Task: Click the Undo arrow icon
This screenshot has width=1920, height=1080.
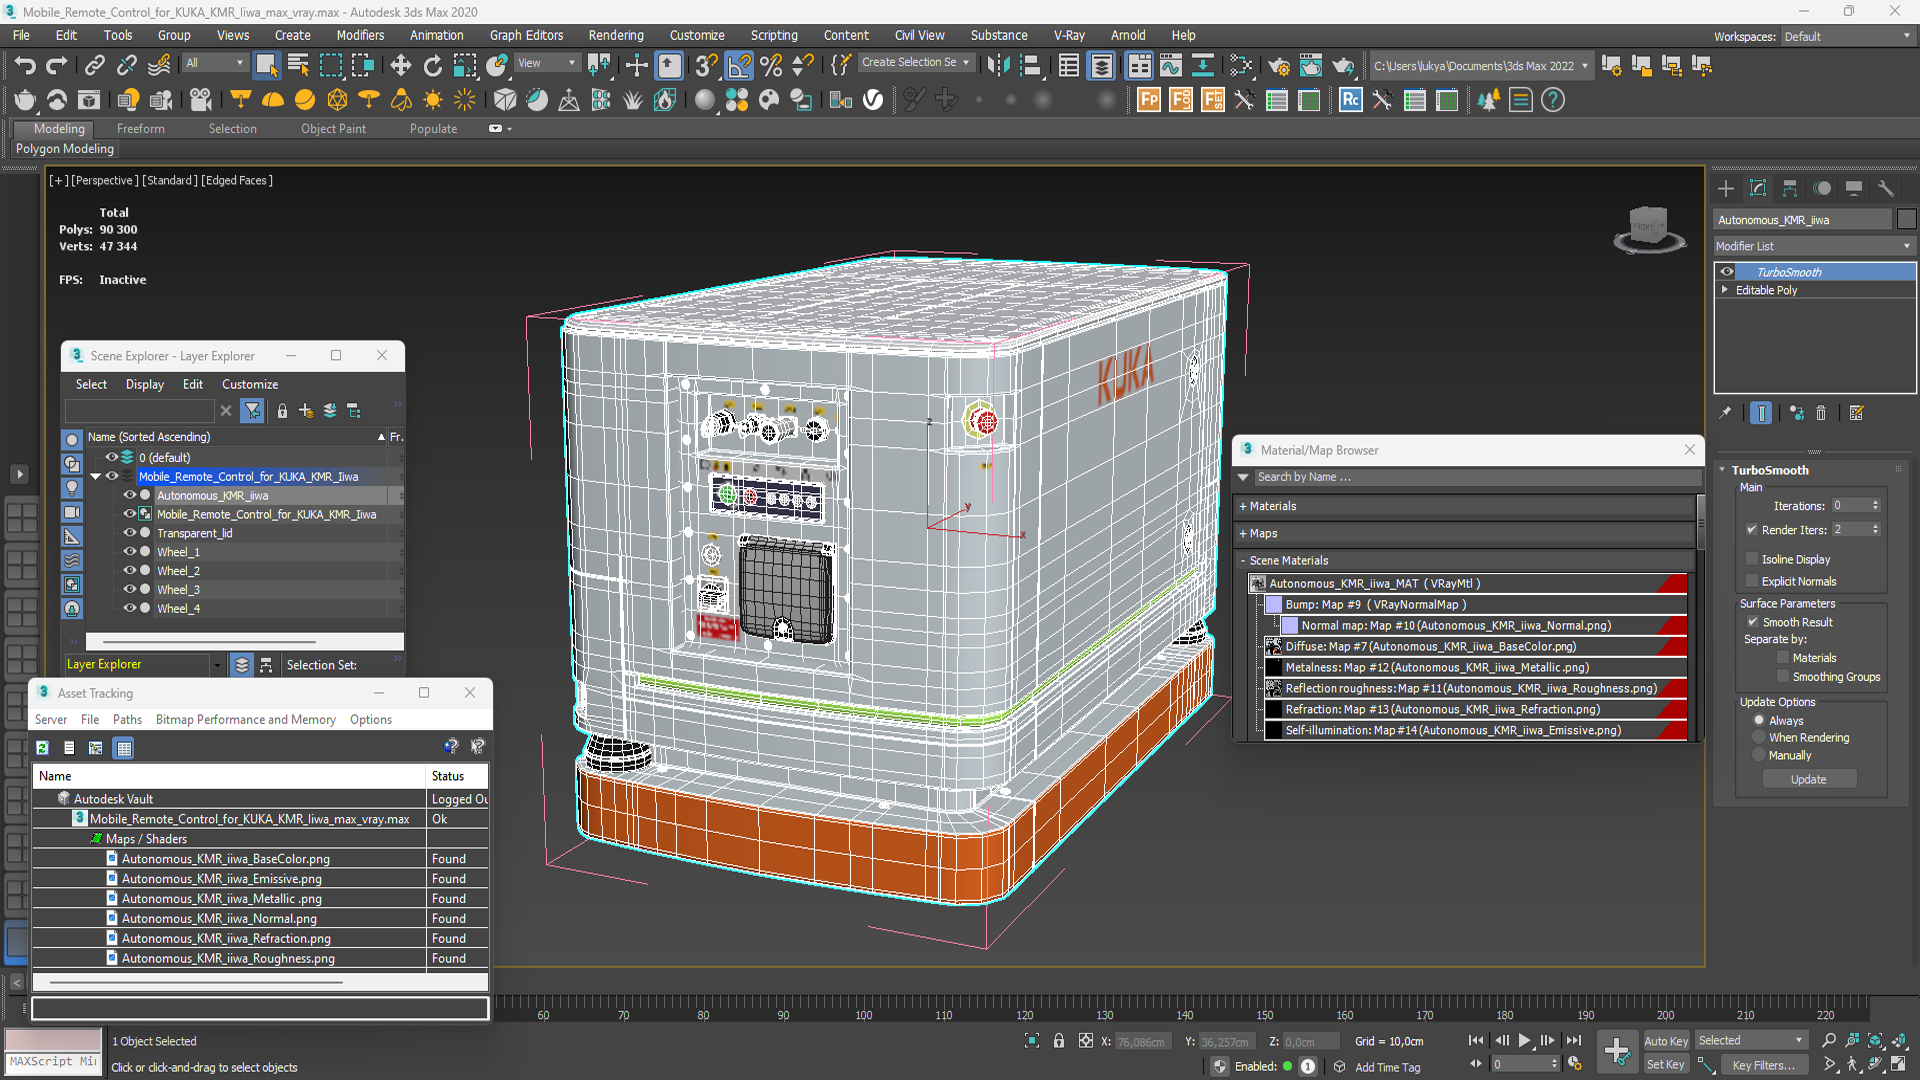Action: pyautogui.click(x=25, y=66)
